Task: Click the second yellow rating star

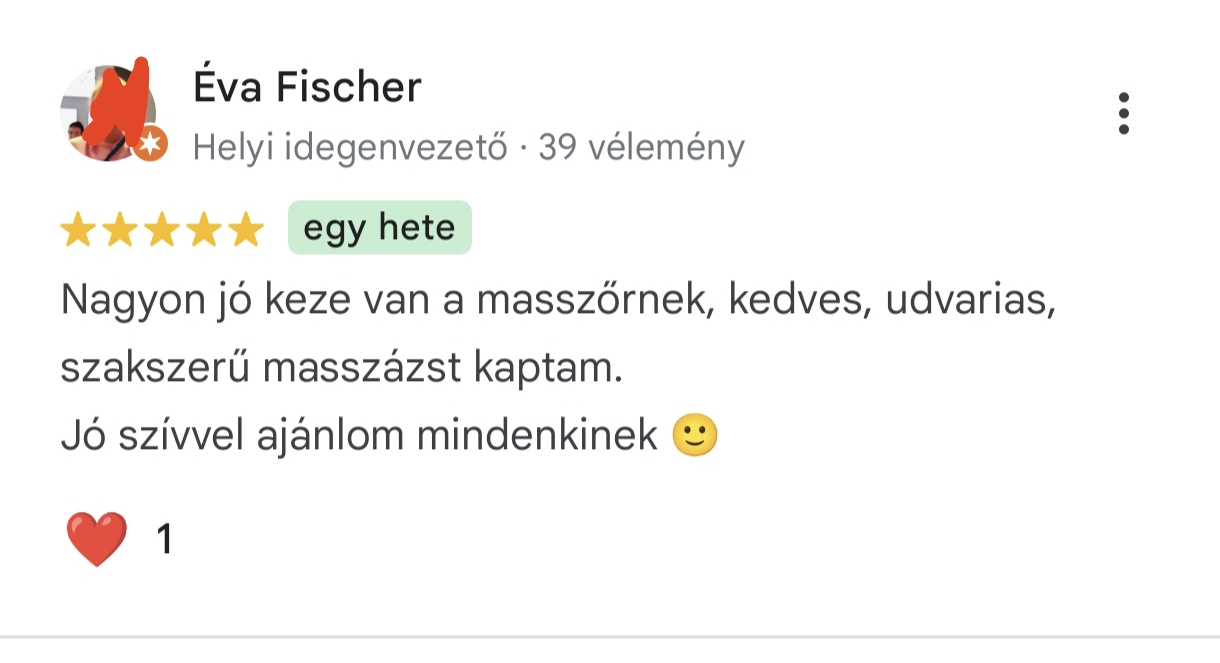Action: point(120,231)
